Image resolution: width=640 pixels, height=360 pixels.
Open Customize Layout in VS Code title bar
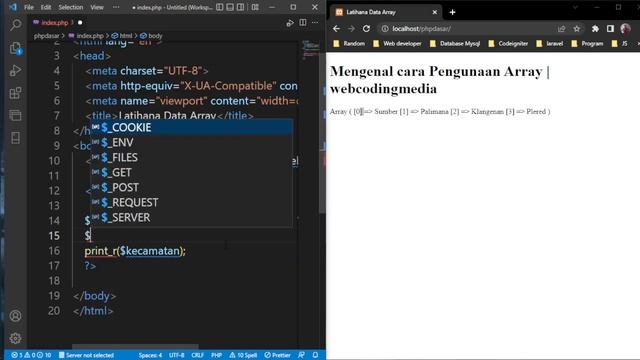point(255,7)
